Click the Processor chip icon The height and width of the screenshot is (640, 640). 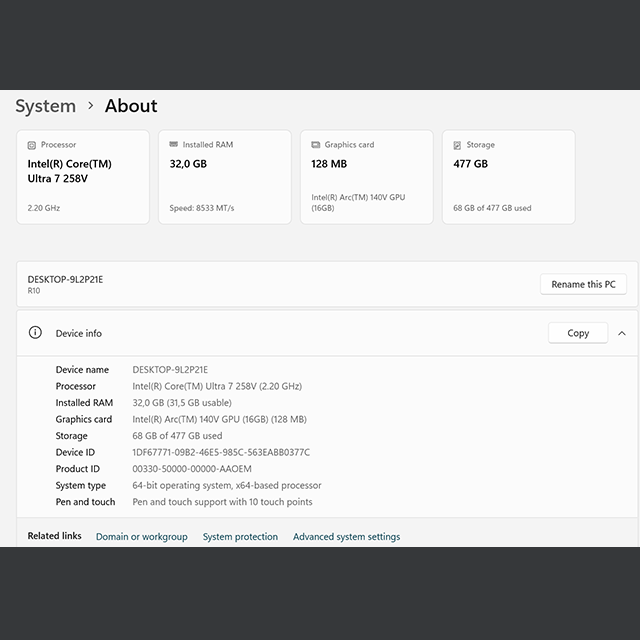[x=31, y=145]
